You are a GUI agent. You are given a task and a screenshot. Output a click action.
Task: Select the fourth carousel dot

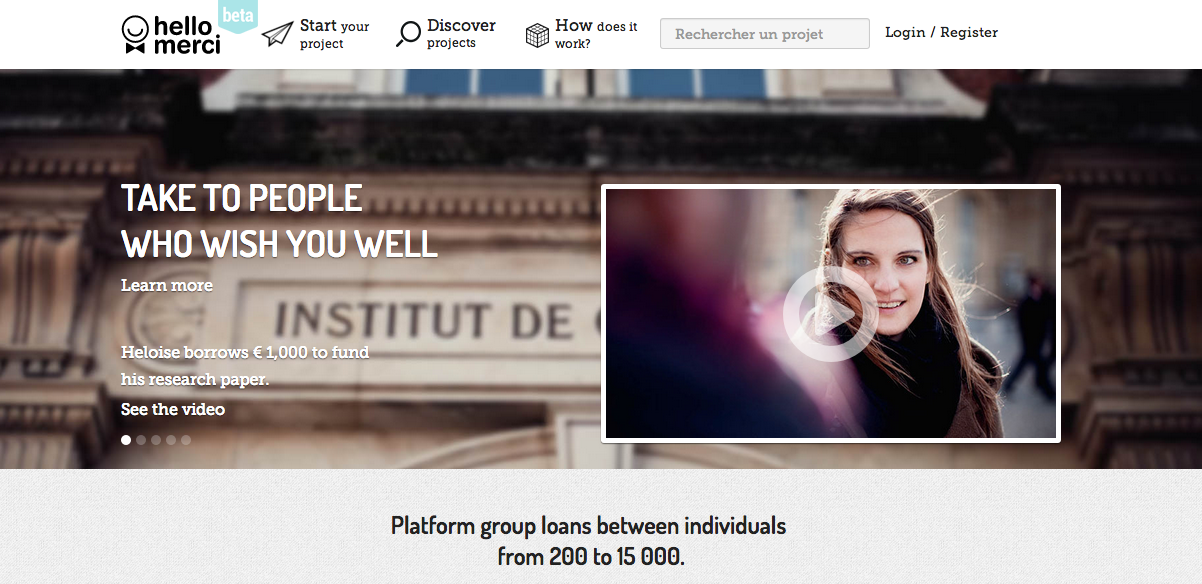point(171,440)
